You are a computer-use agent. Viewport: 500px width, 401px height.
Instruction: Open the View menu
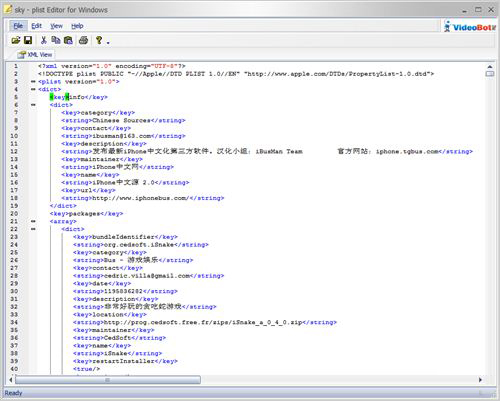click(56, 26)
